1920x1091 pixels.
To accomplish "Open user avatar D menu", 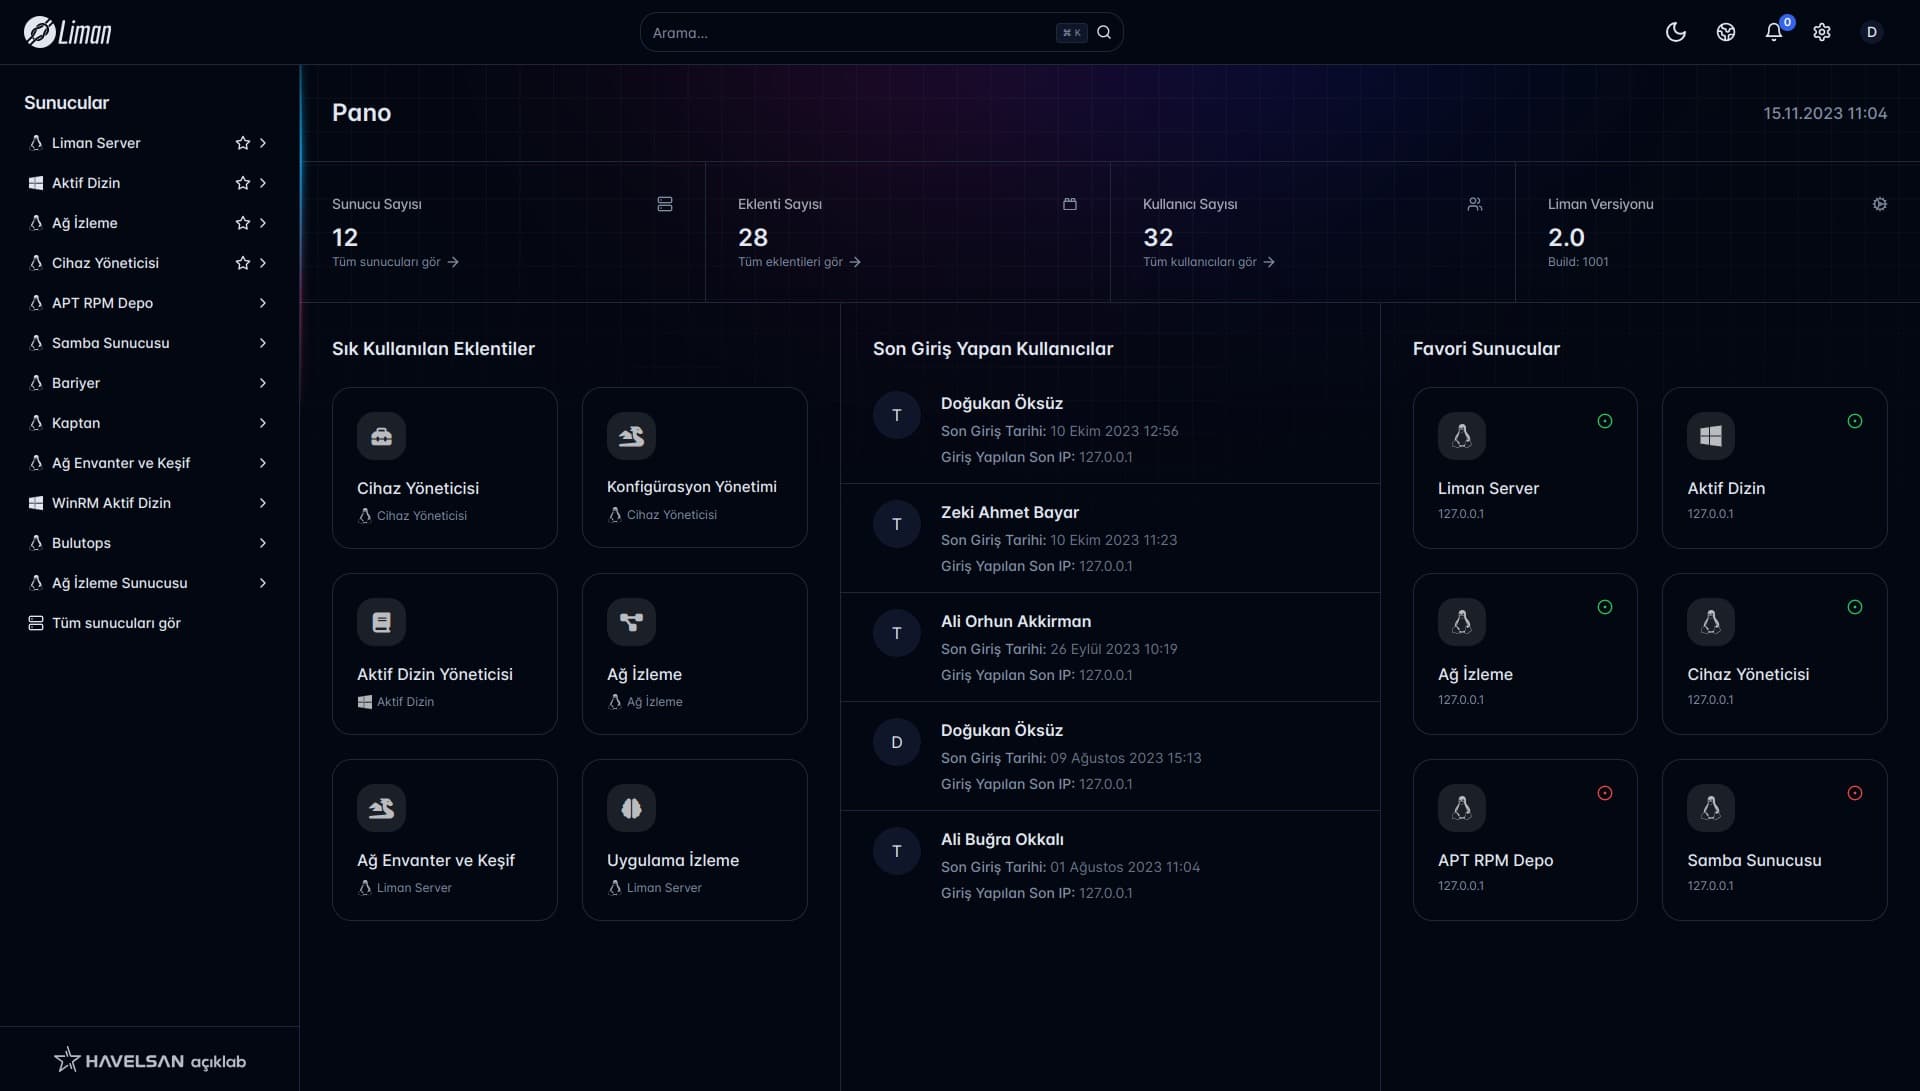I will click(1871, 32).
